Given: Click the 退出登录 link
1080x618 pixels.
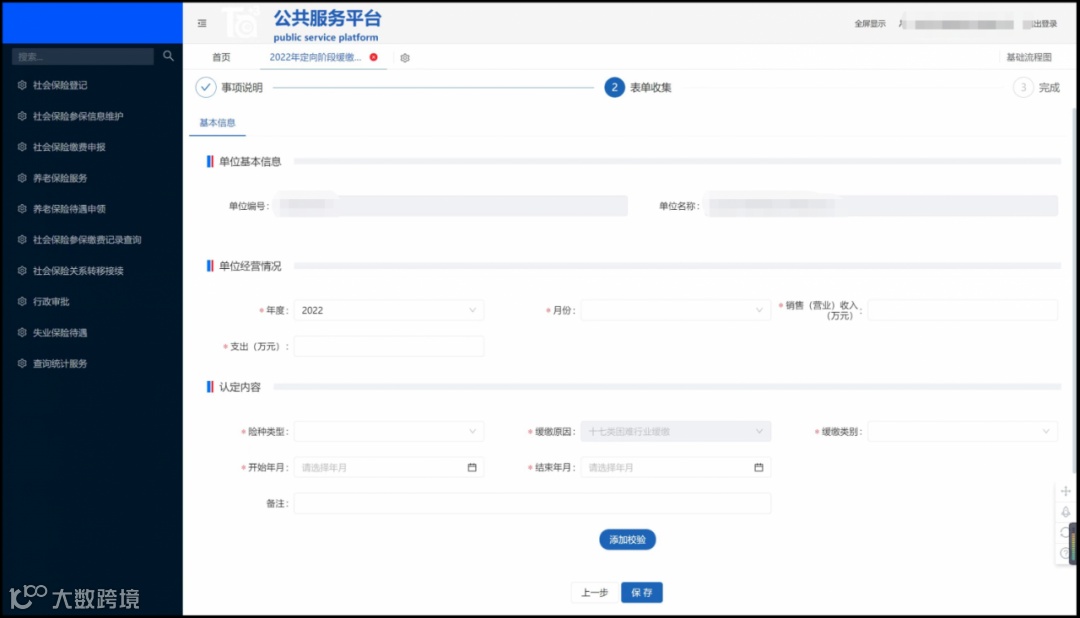Looking at the screenshot, I should pos(1041,23).
